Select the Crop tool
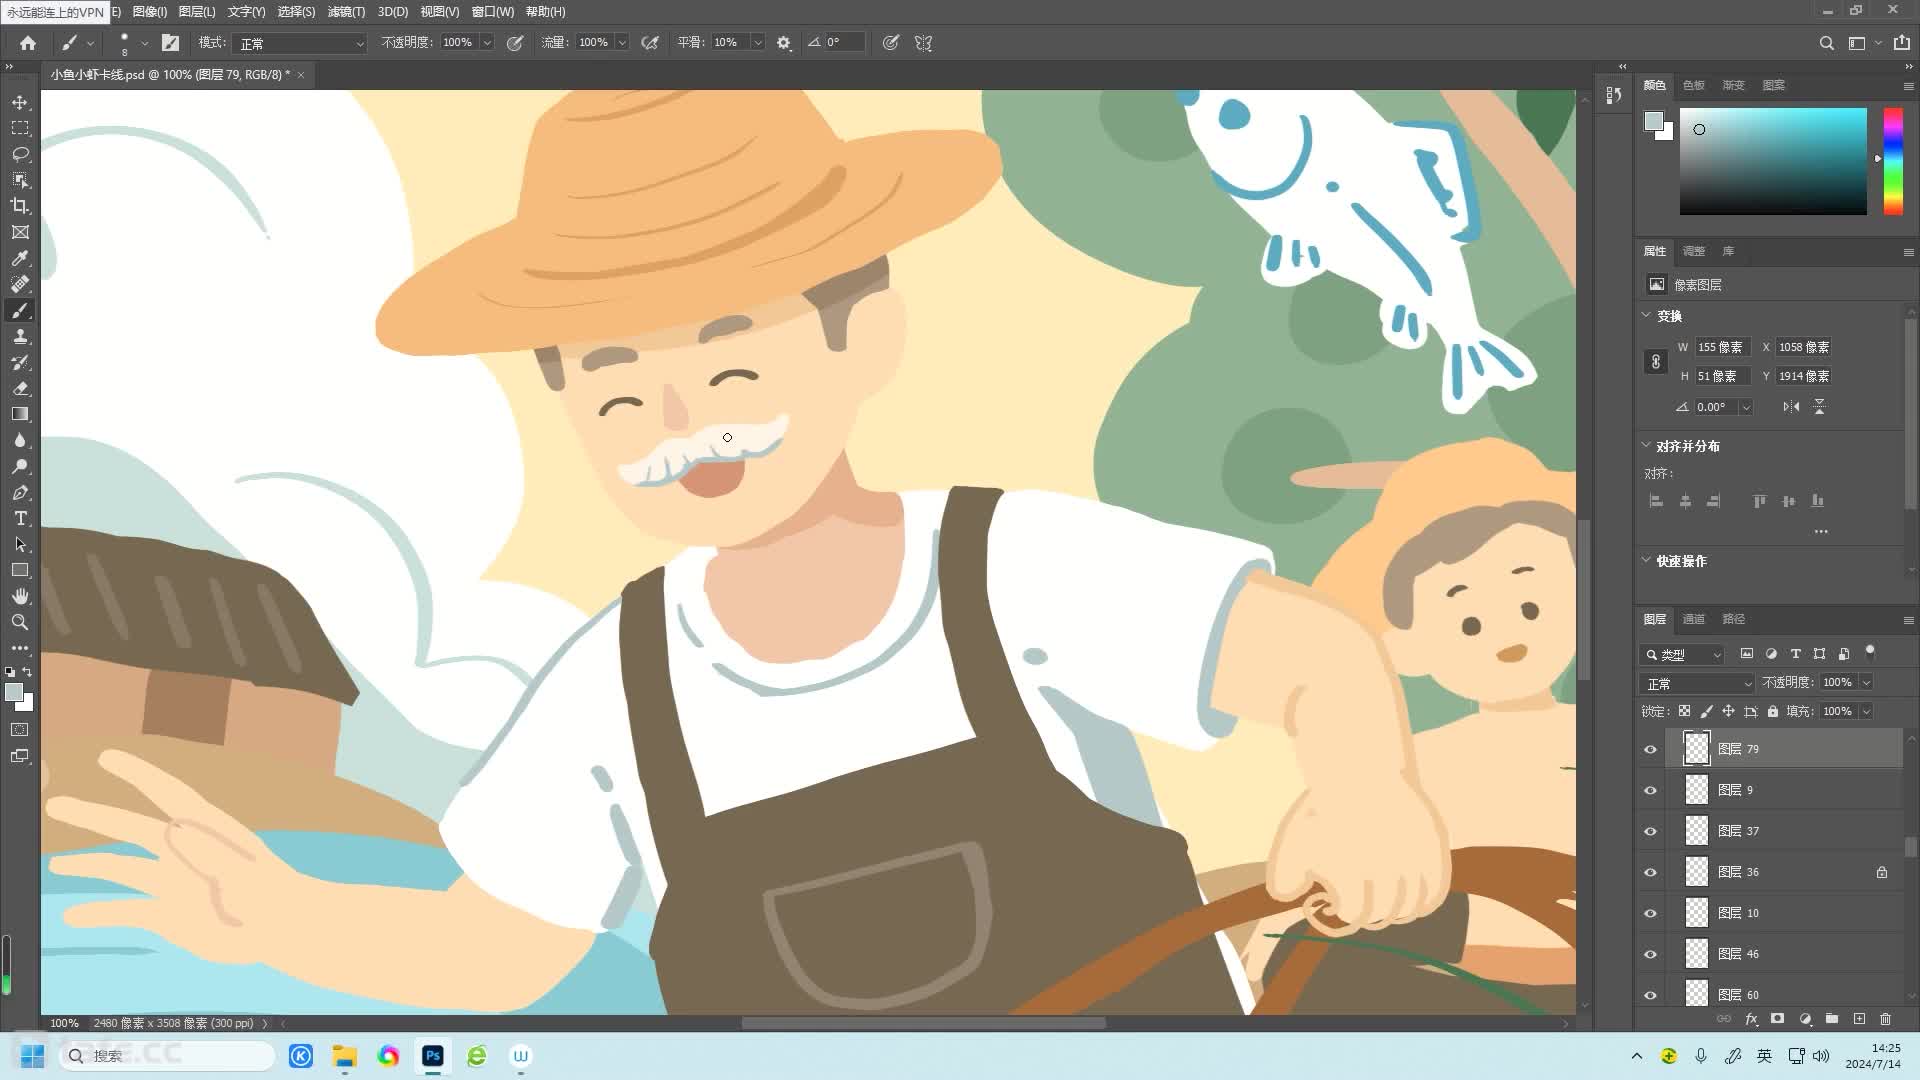The image size is (1920, 1080). [x=20, y=206]
